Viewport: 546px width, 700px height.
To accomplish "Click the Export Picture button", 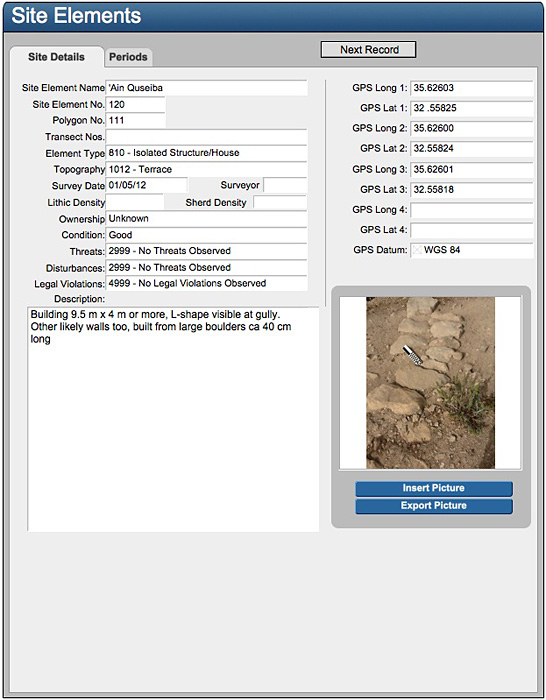I will pos(434,506).
